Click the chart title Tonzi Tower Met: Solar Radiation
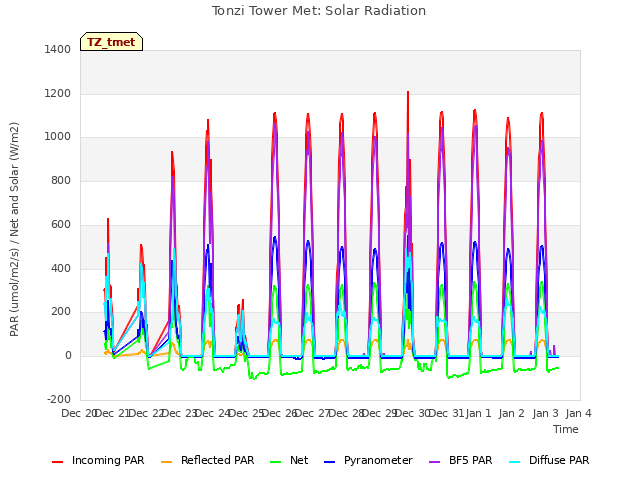This screenshot has height=480, width=640. point(319,11)
